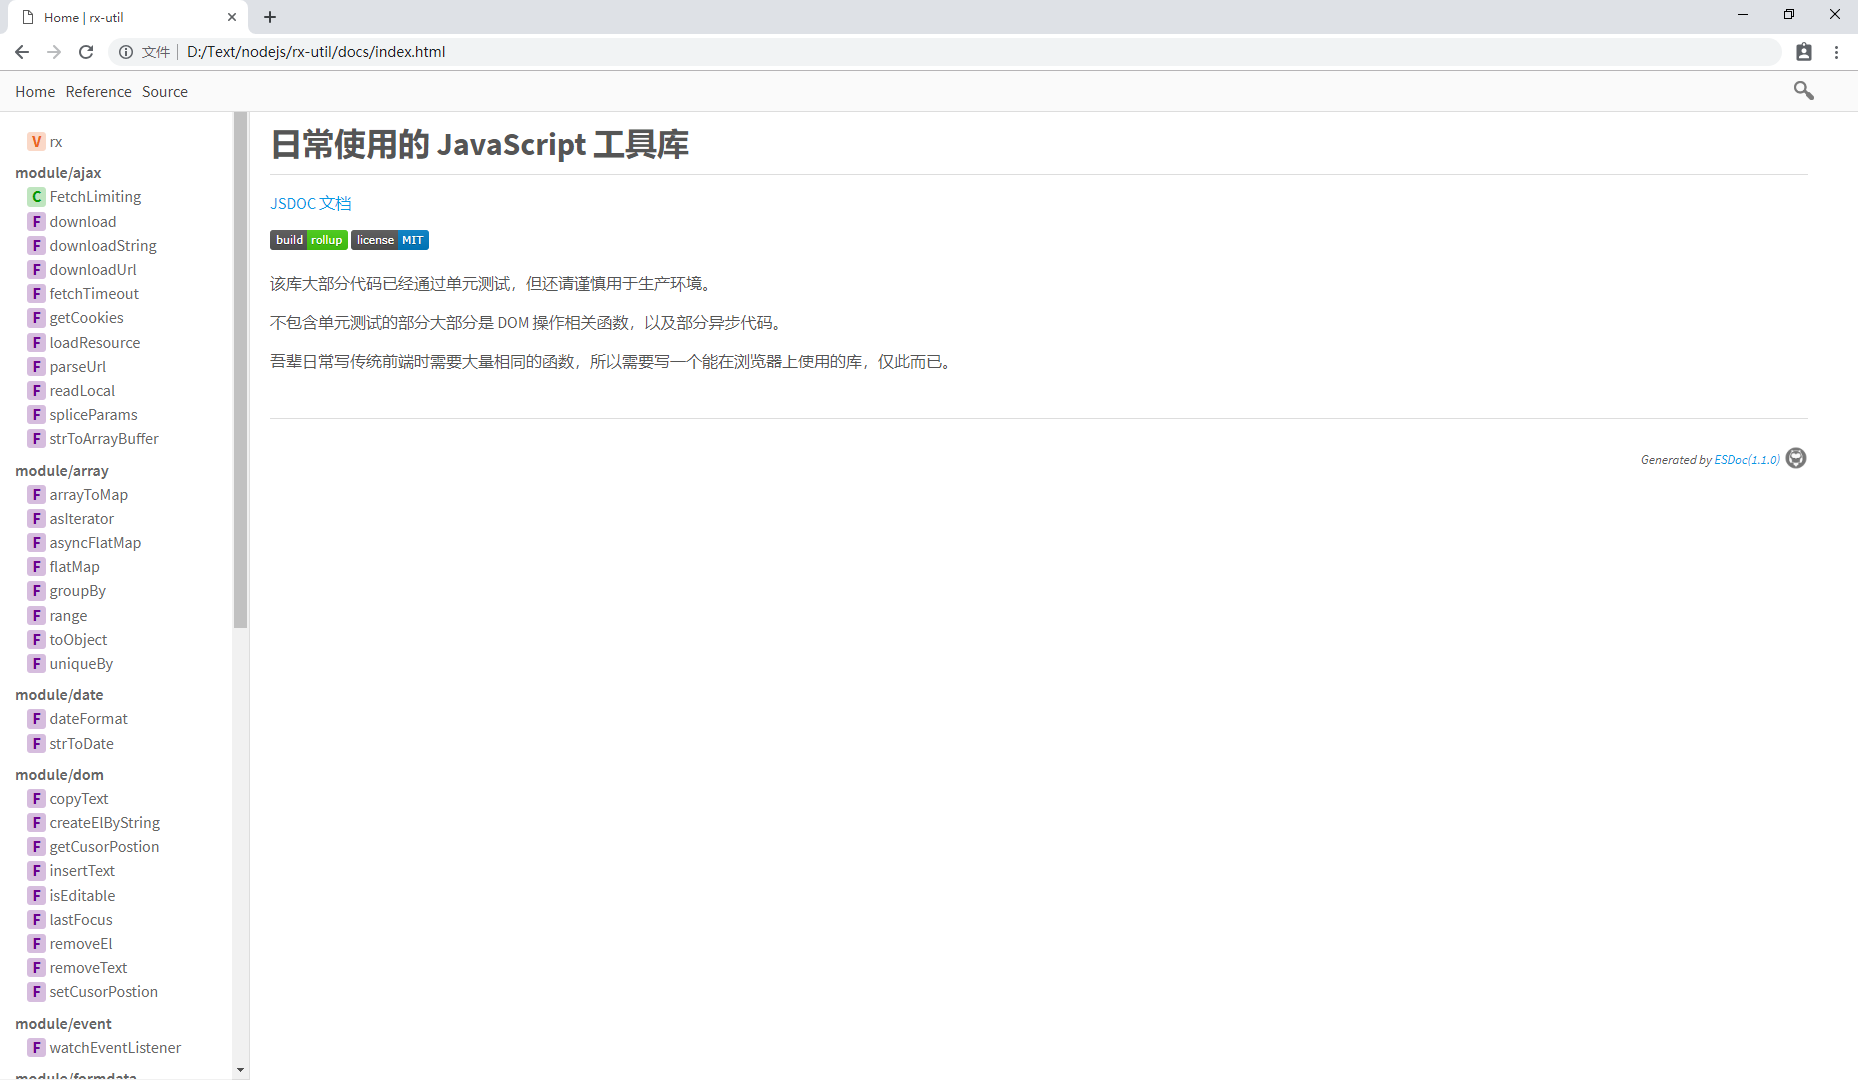Open the parseUrl function link

tap(78, 367)
